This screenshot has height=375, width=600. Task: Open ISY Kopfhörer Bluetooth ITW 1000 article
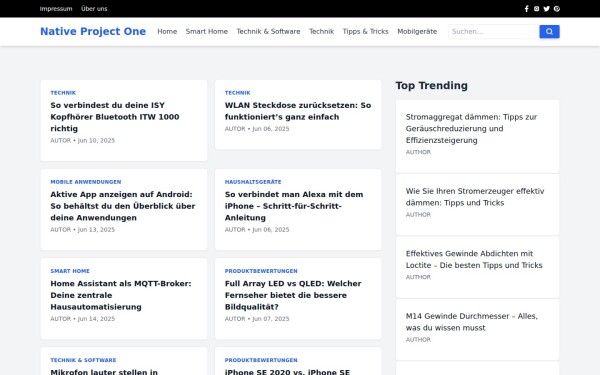(x=115, y=117)
